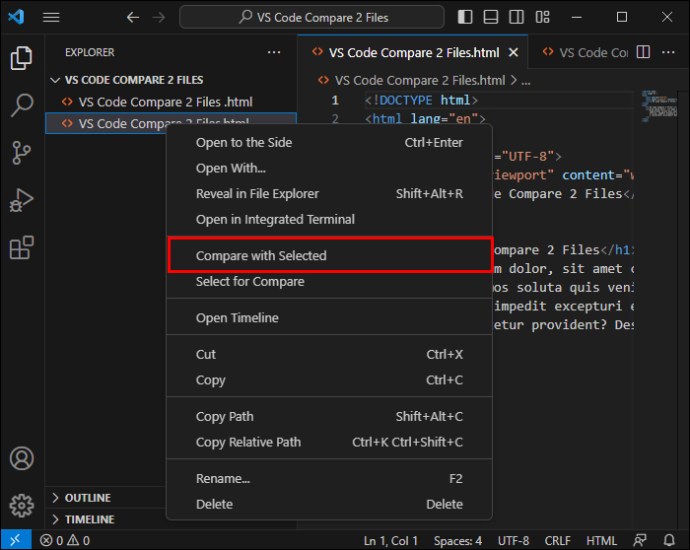690x550 pixels.
Task: Expand the Outline section
Action: click(x=87, y=498)
